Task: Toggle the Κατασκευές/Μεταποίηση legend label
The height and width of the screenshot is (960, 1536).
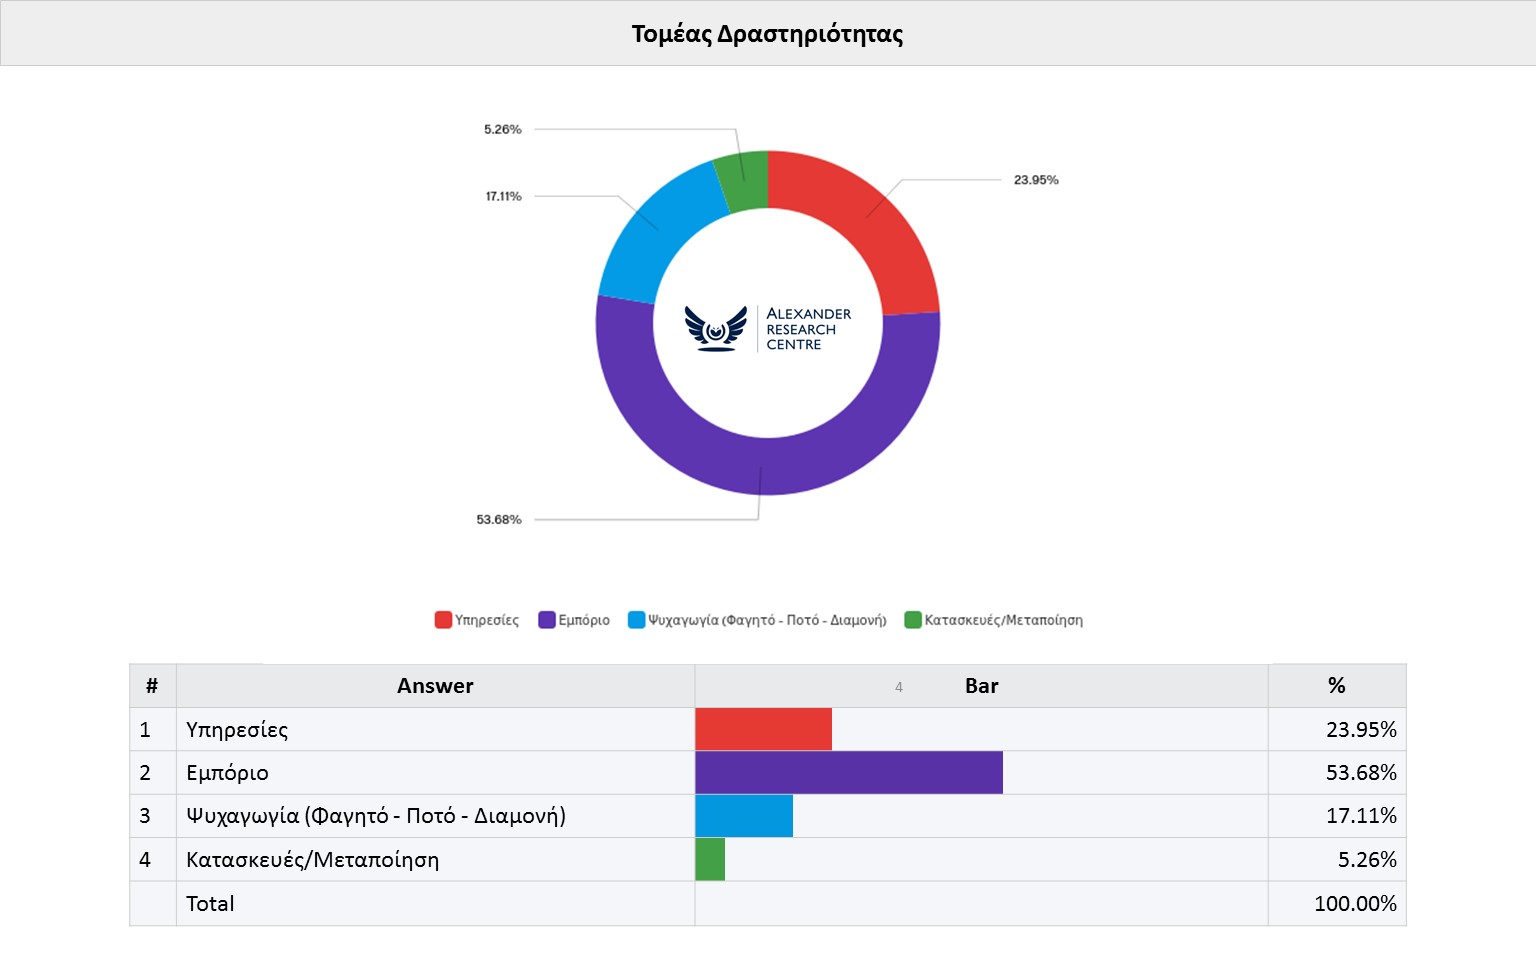Action: pyautogui.click(x=1003, y=620)
